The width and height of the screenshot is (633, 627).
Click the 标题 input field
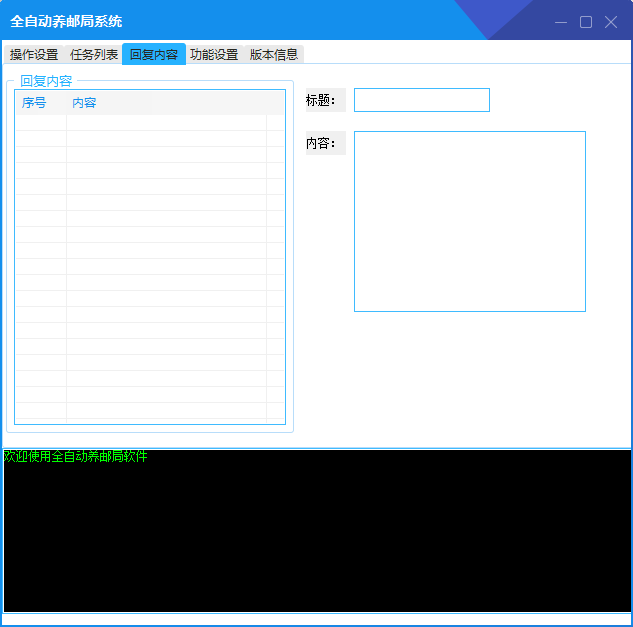(x=422, y=100)
